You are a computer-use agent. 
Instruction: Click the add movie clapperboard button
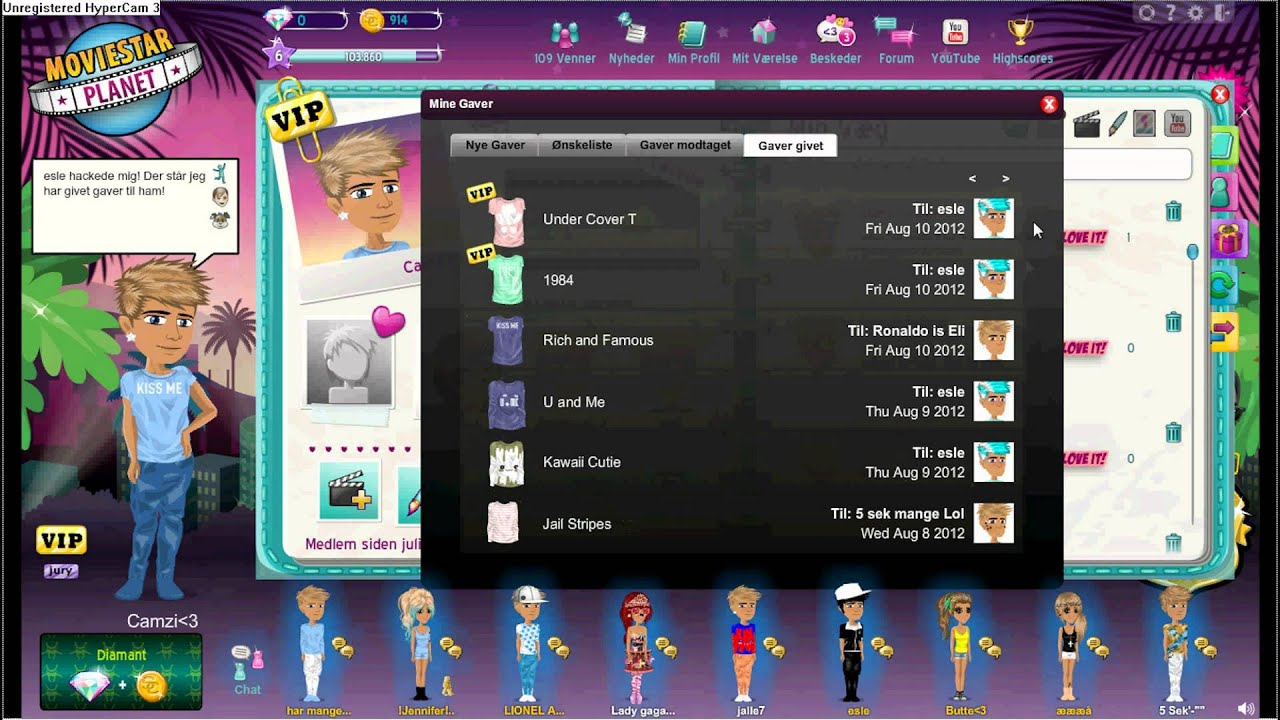(x=349, y=491)
